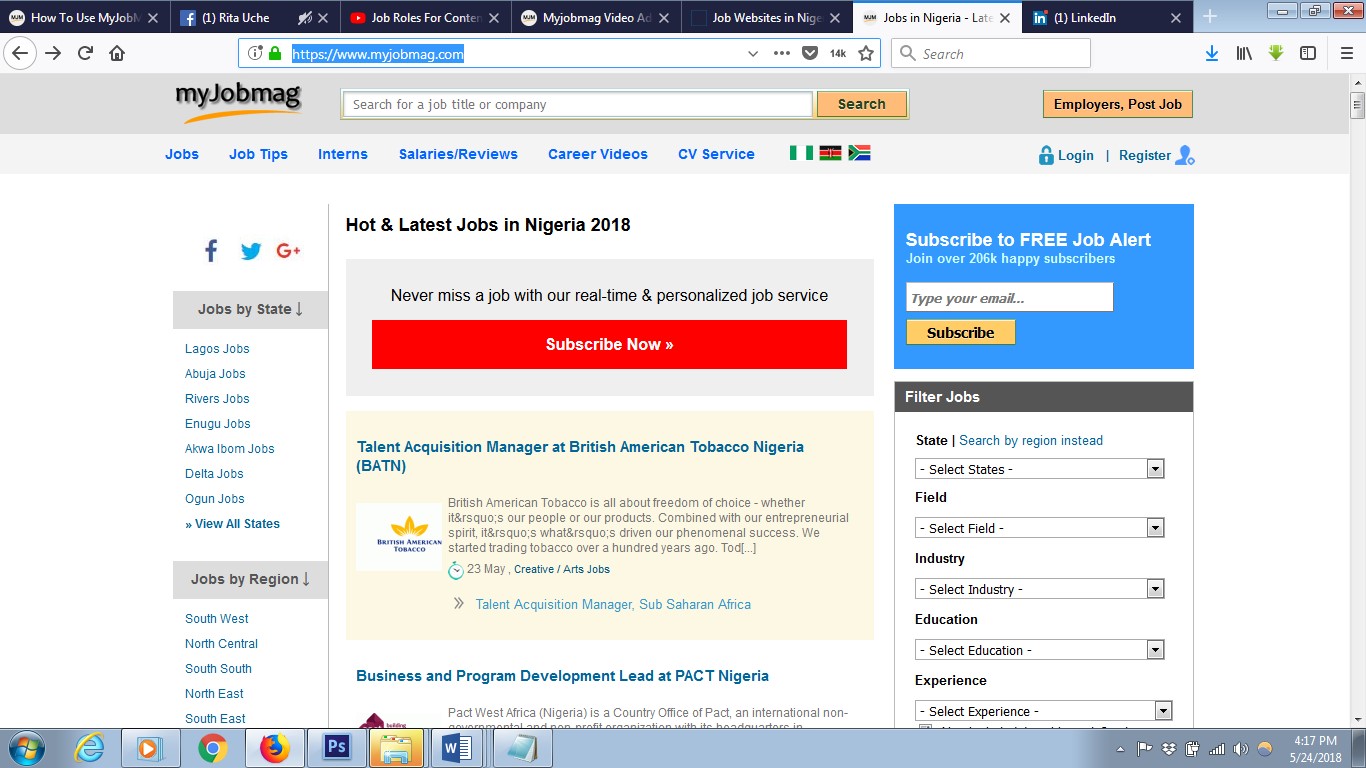Close the LinkedIn tab

tap(1175, 17)
